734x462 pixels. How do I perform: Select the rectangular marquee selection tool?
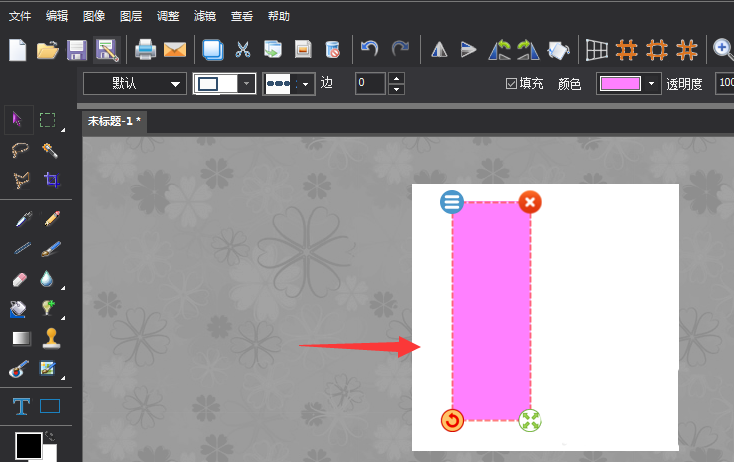(47, 120)
